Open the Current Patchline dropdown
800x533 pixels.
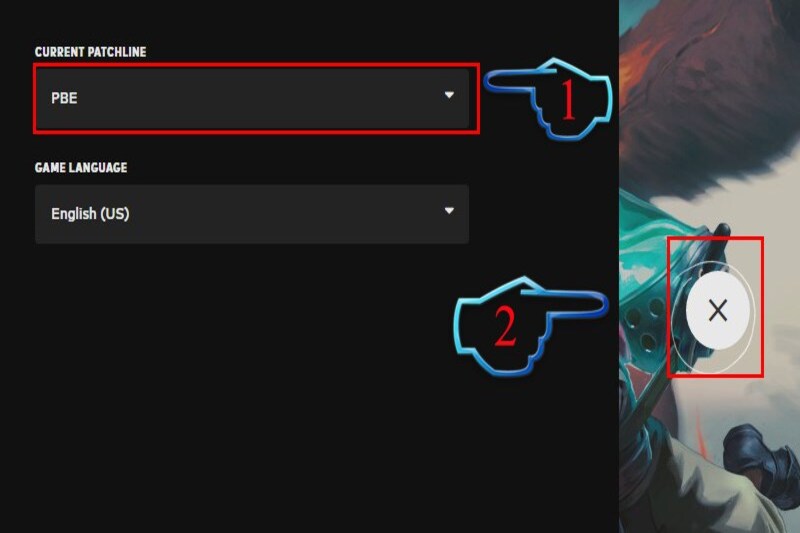[x=252, y=98]
